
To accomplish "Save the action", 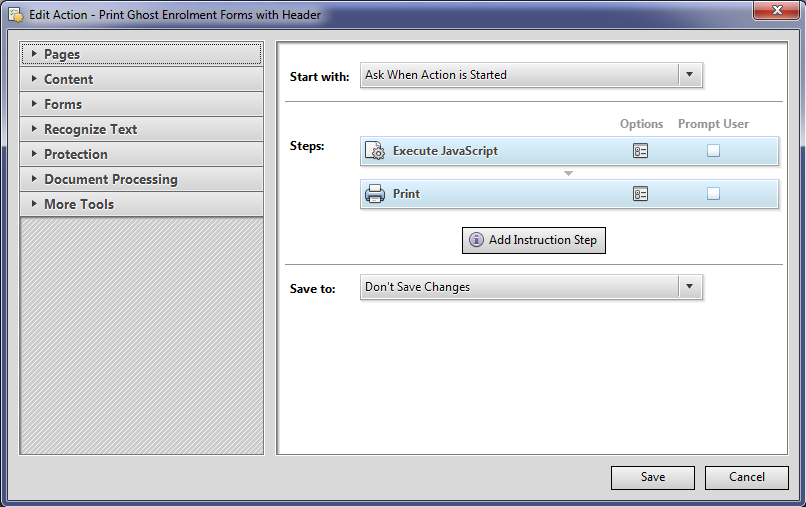I will pos(653,478).
